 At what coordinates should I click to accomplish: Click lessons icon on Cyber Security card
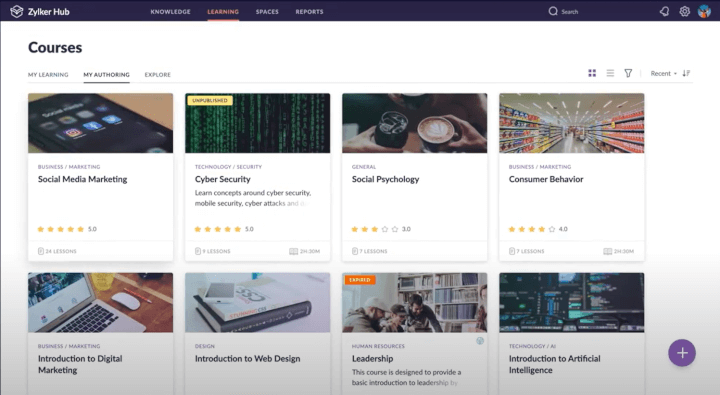point(198,251)
